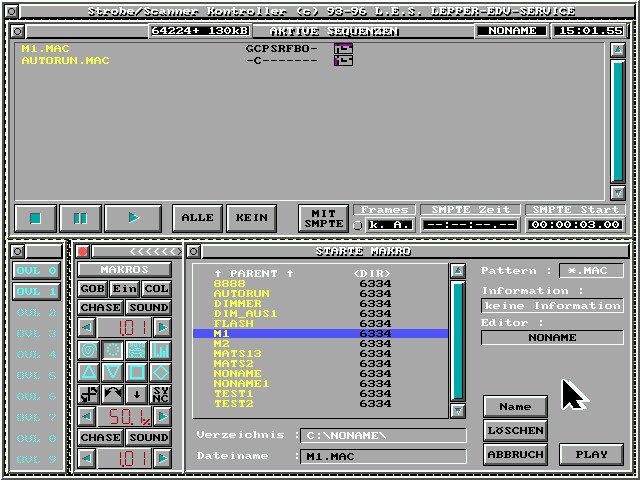This screenshot has width=640, height=480.
Task: Toggle overlay OVL 5
Action: [36, 376]
